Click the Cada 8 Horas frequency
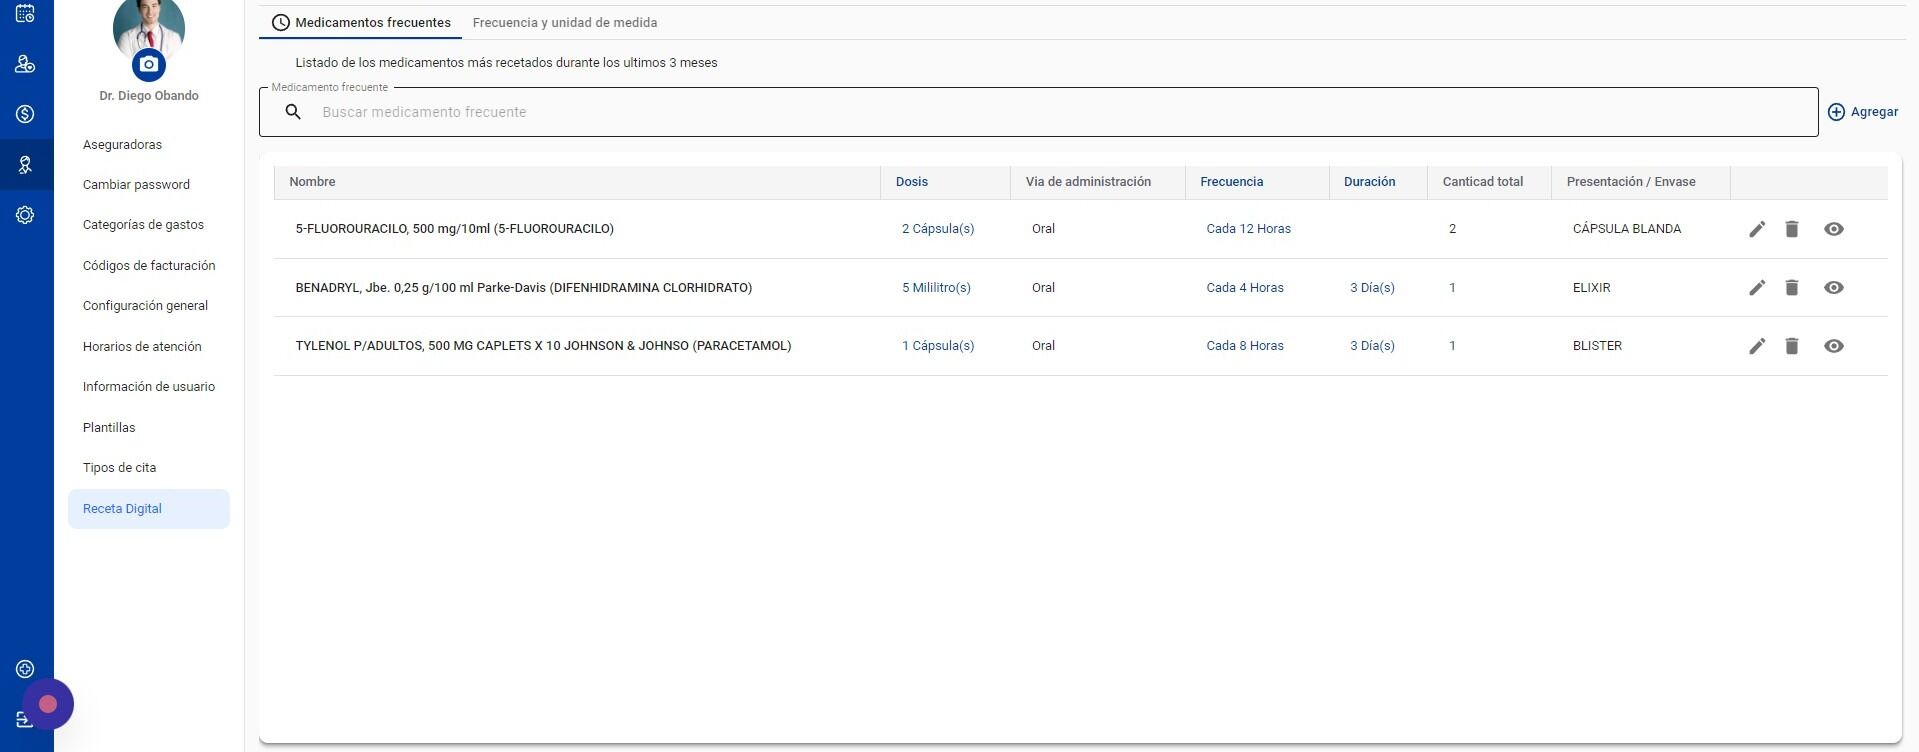Image resolution: width=1919 pixels, height=752 pixels. tap(1245, 346)
